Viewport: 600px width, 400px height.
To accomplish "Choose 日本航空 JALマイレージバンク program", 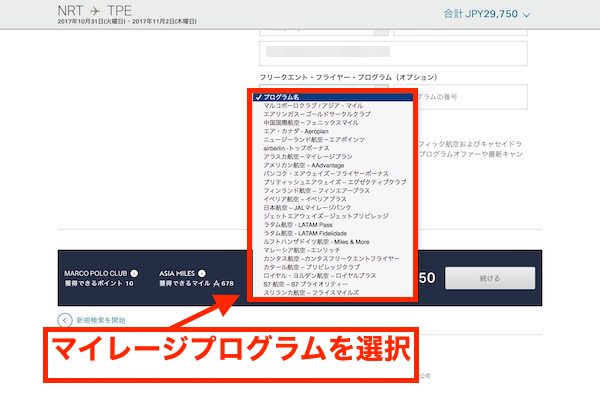I will [x=333, y=208].
